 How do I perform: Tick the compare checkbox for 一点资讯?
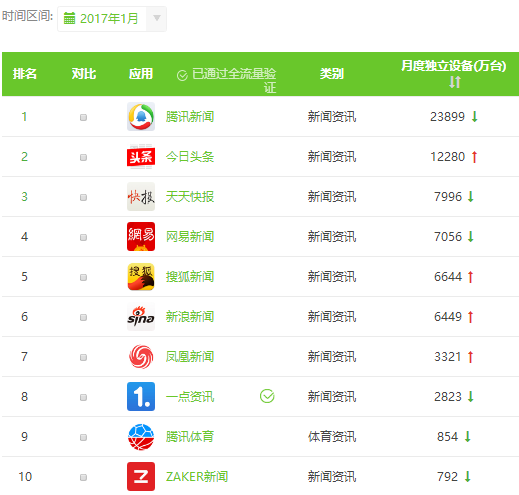tap(83, 397)
